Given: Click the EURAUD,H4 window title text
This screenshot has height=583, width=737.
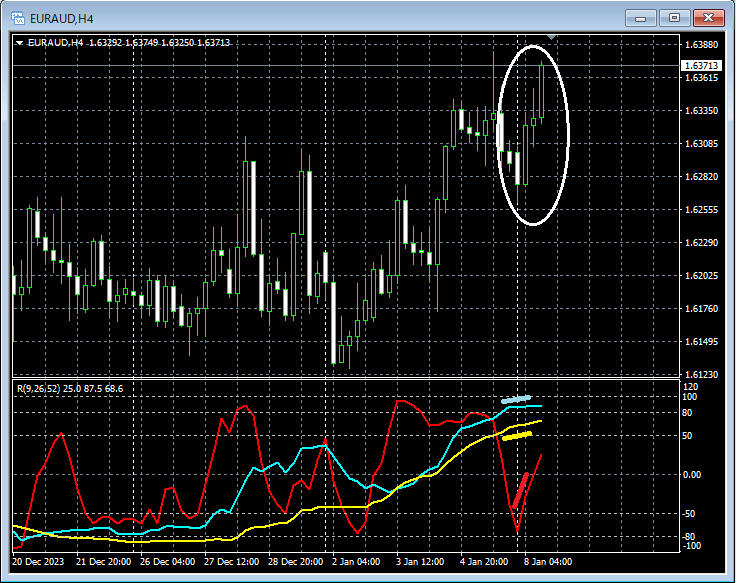Looking at the screenshot, I should (61, 19).
